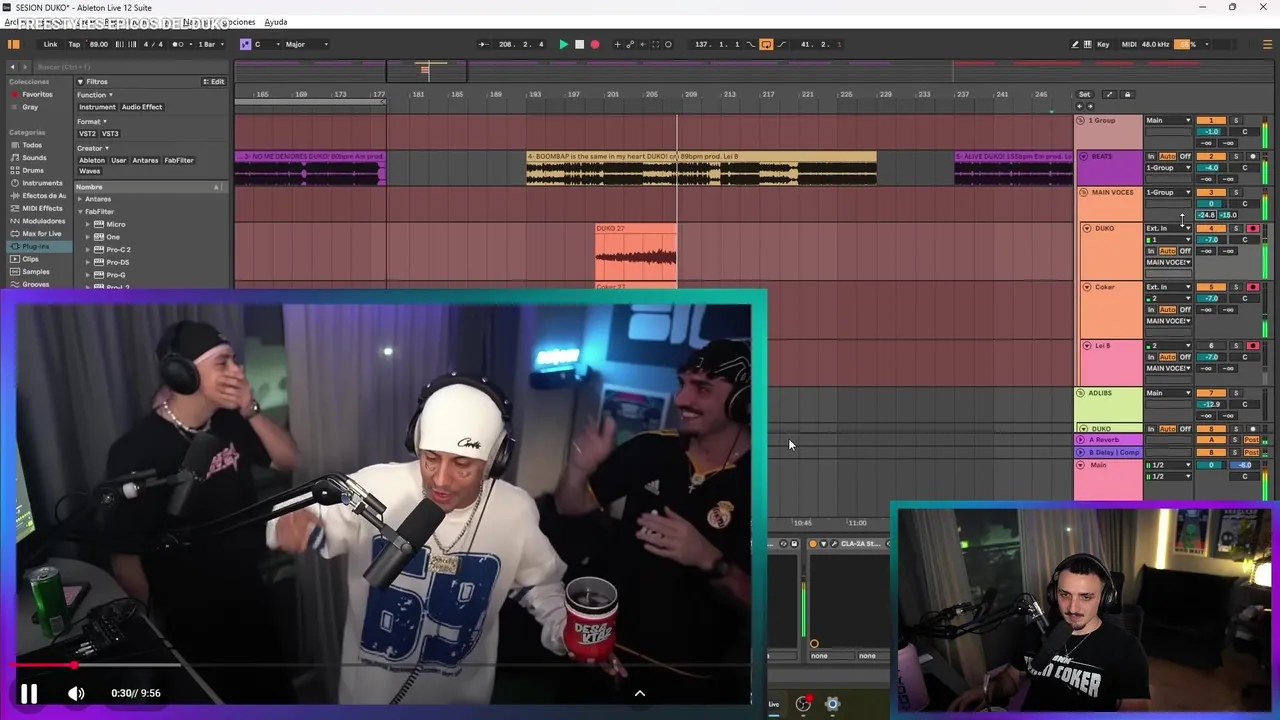Toggle the Link sync button
The image size is (1280, 720).
pos(50,44)
